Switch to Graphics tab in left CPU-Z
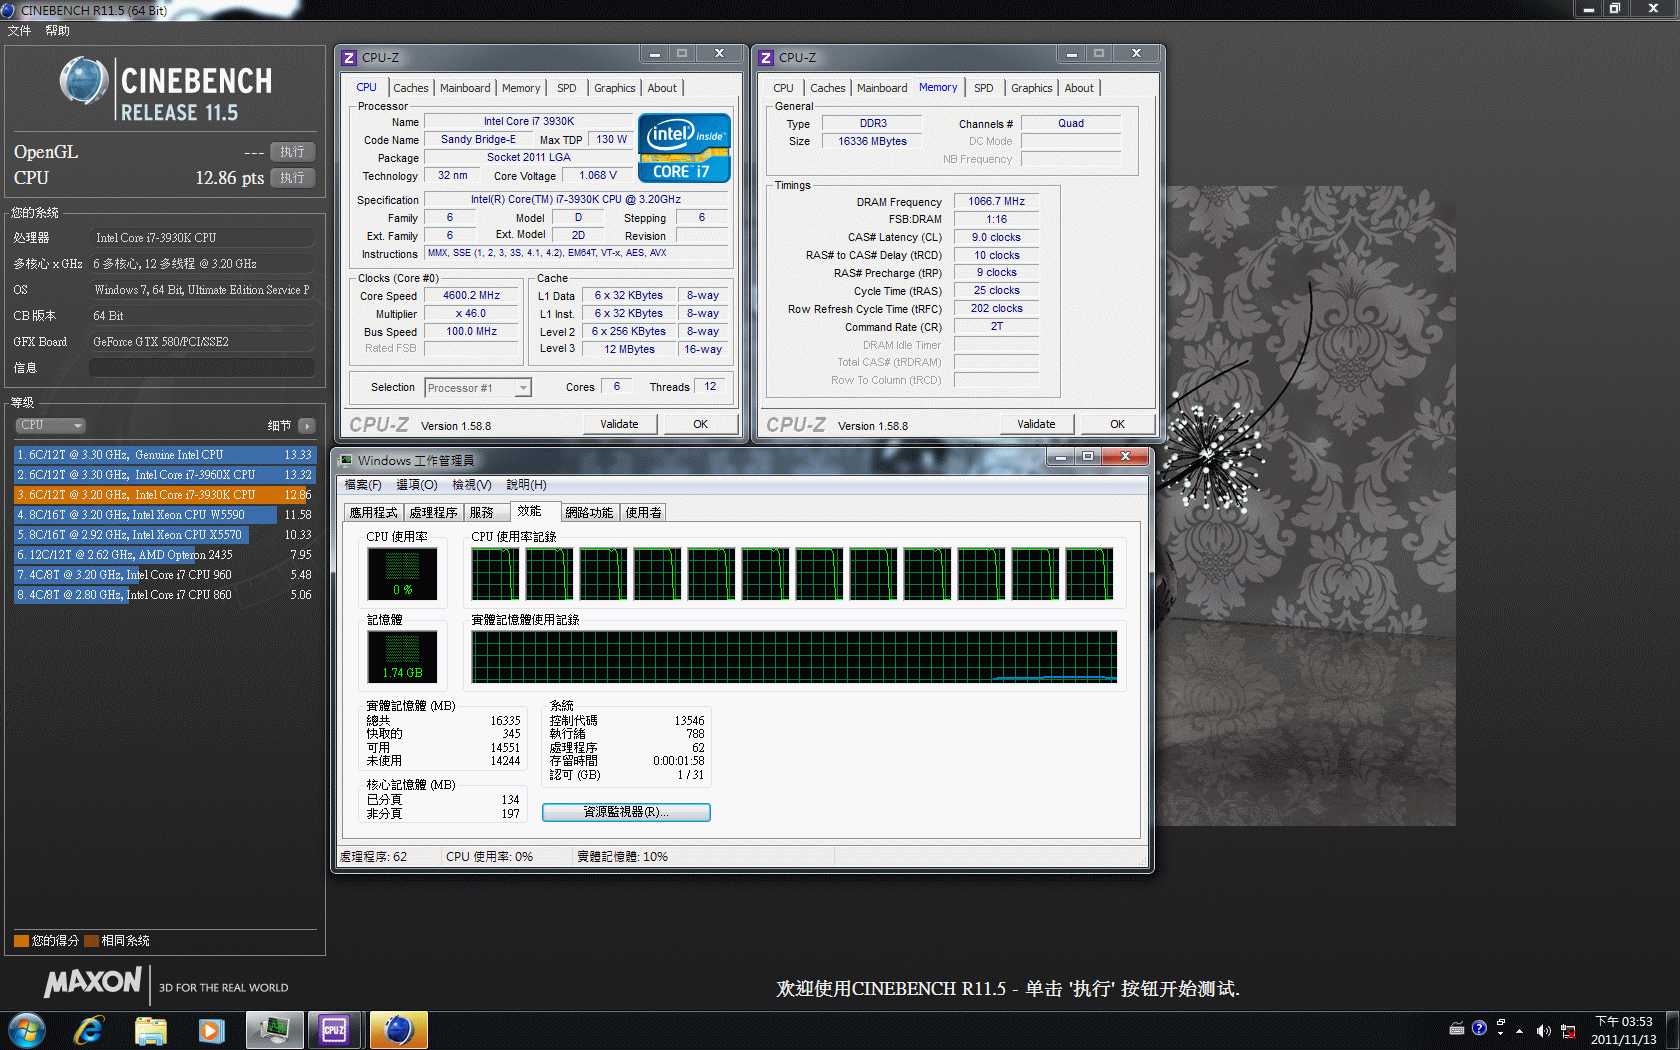 click(614, 88)
